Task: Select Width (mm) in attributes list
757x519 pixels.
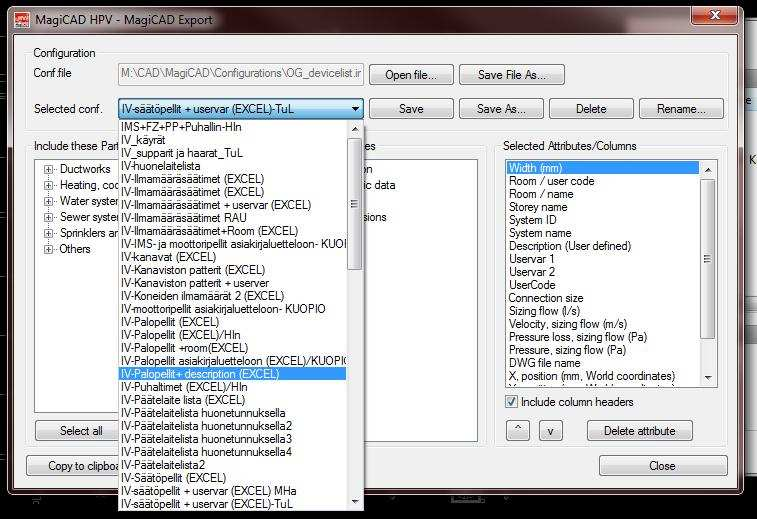Action: coord(603,168)
